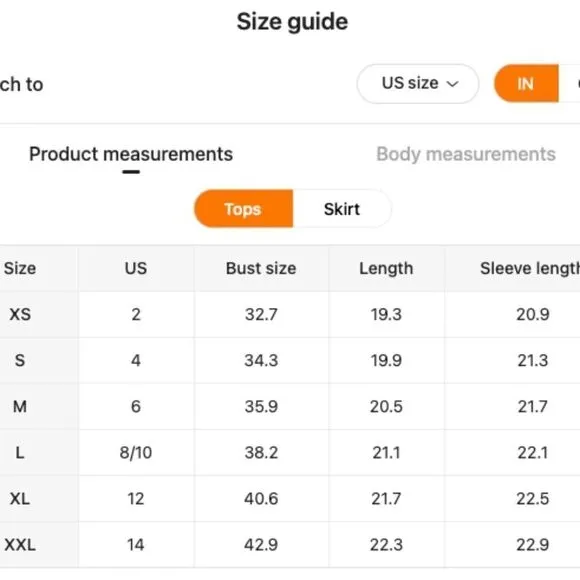The height and width of the screenshot is (580, 580).
Task: Click the Size column header
Action: point(20,268)
